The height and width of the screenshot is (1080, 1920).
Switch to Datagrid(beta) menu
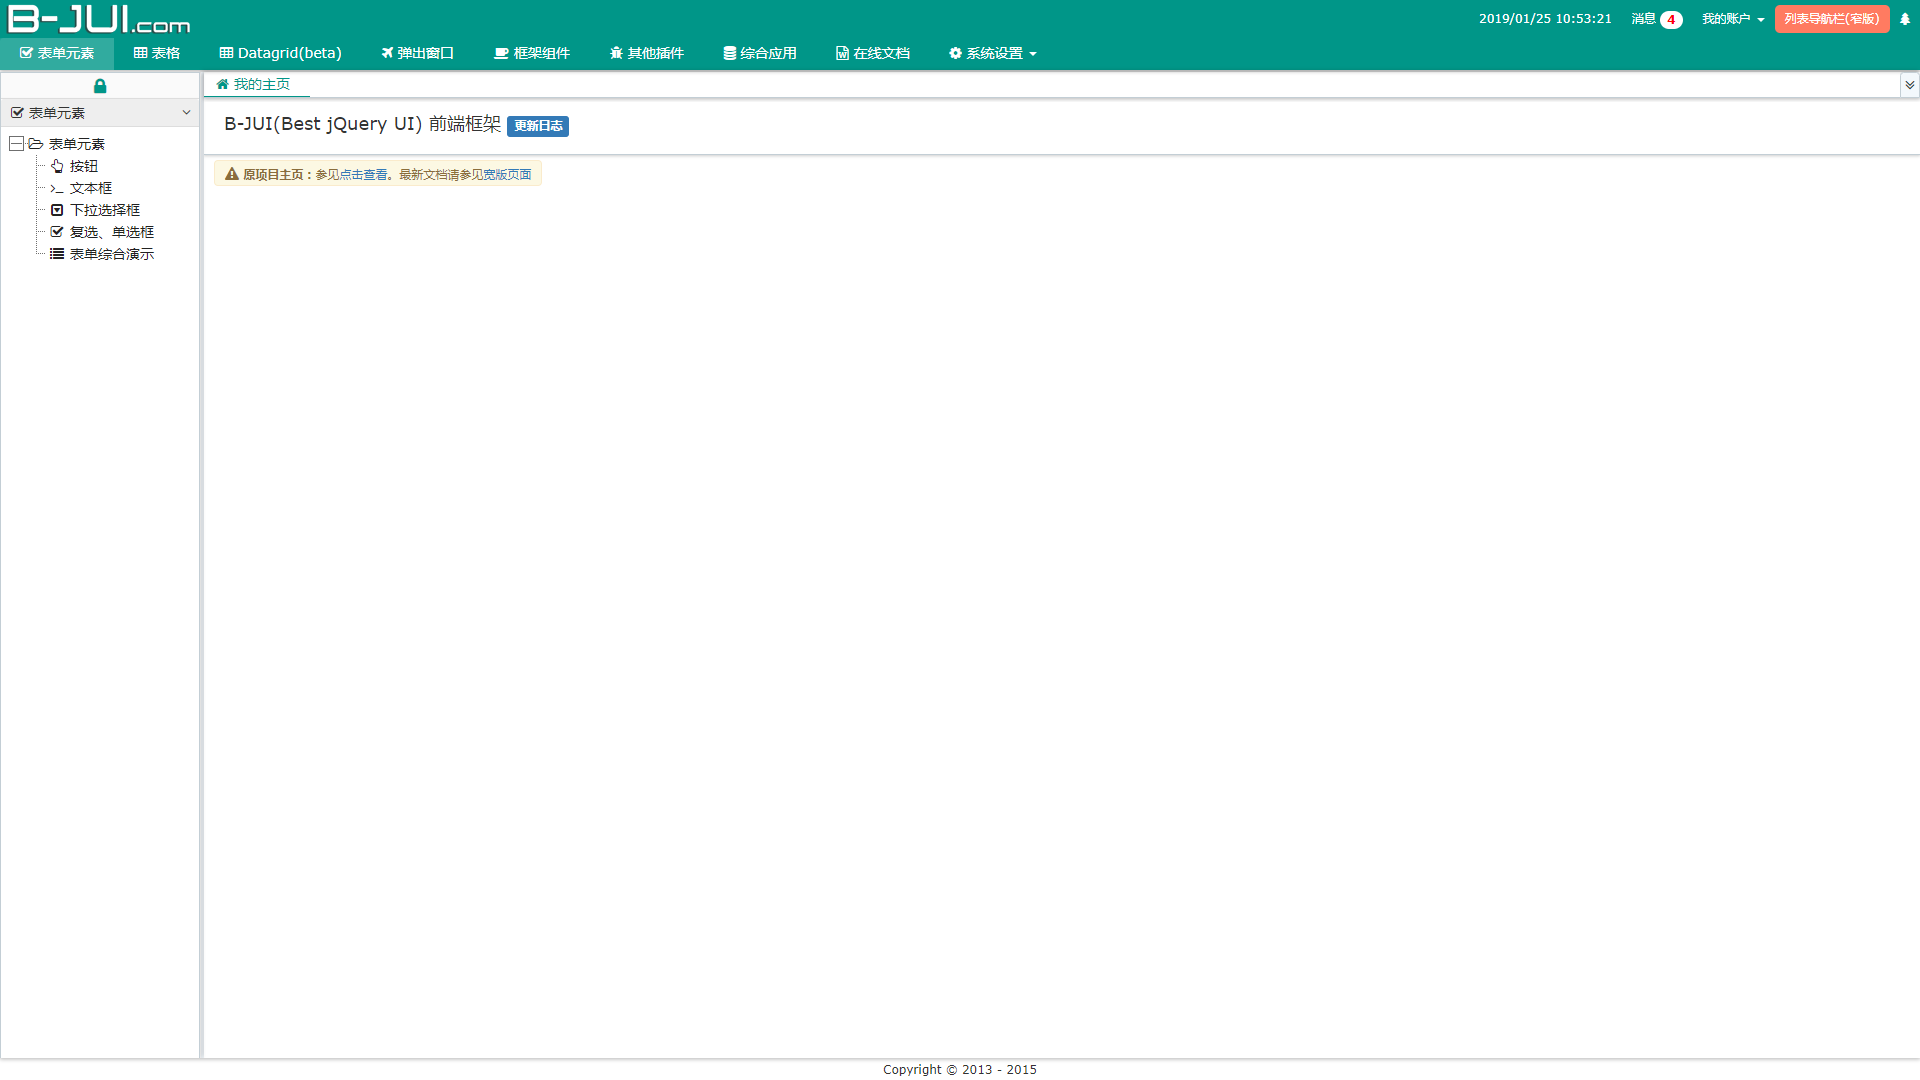281,53
